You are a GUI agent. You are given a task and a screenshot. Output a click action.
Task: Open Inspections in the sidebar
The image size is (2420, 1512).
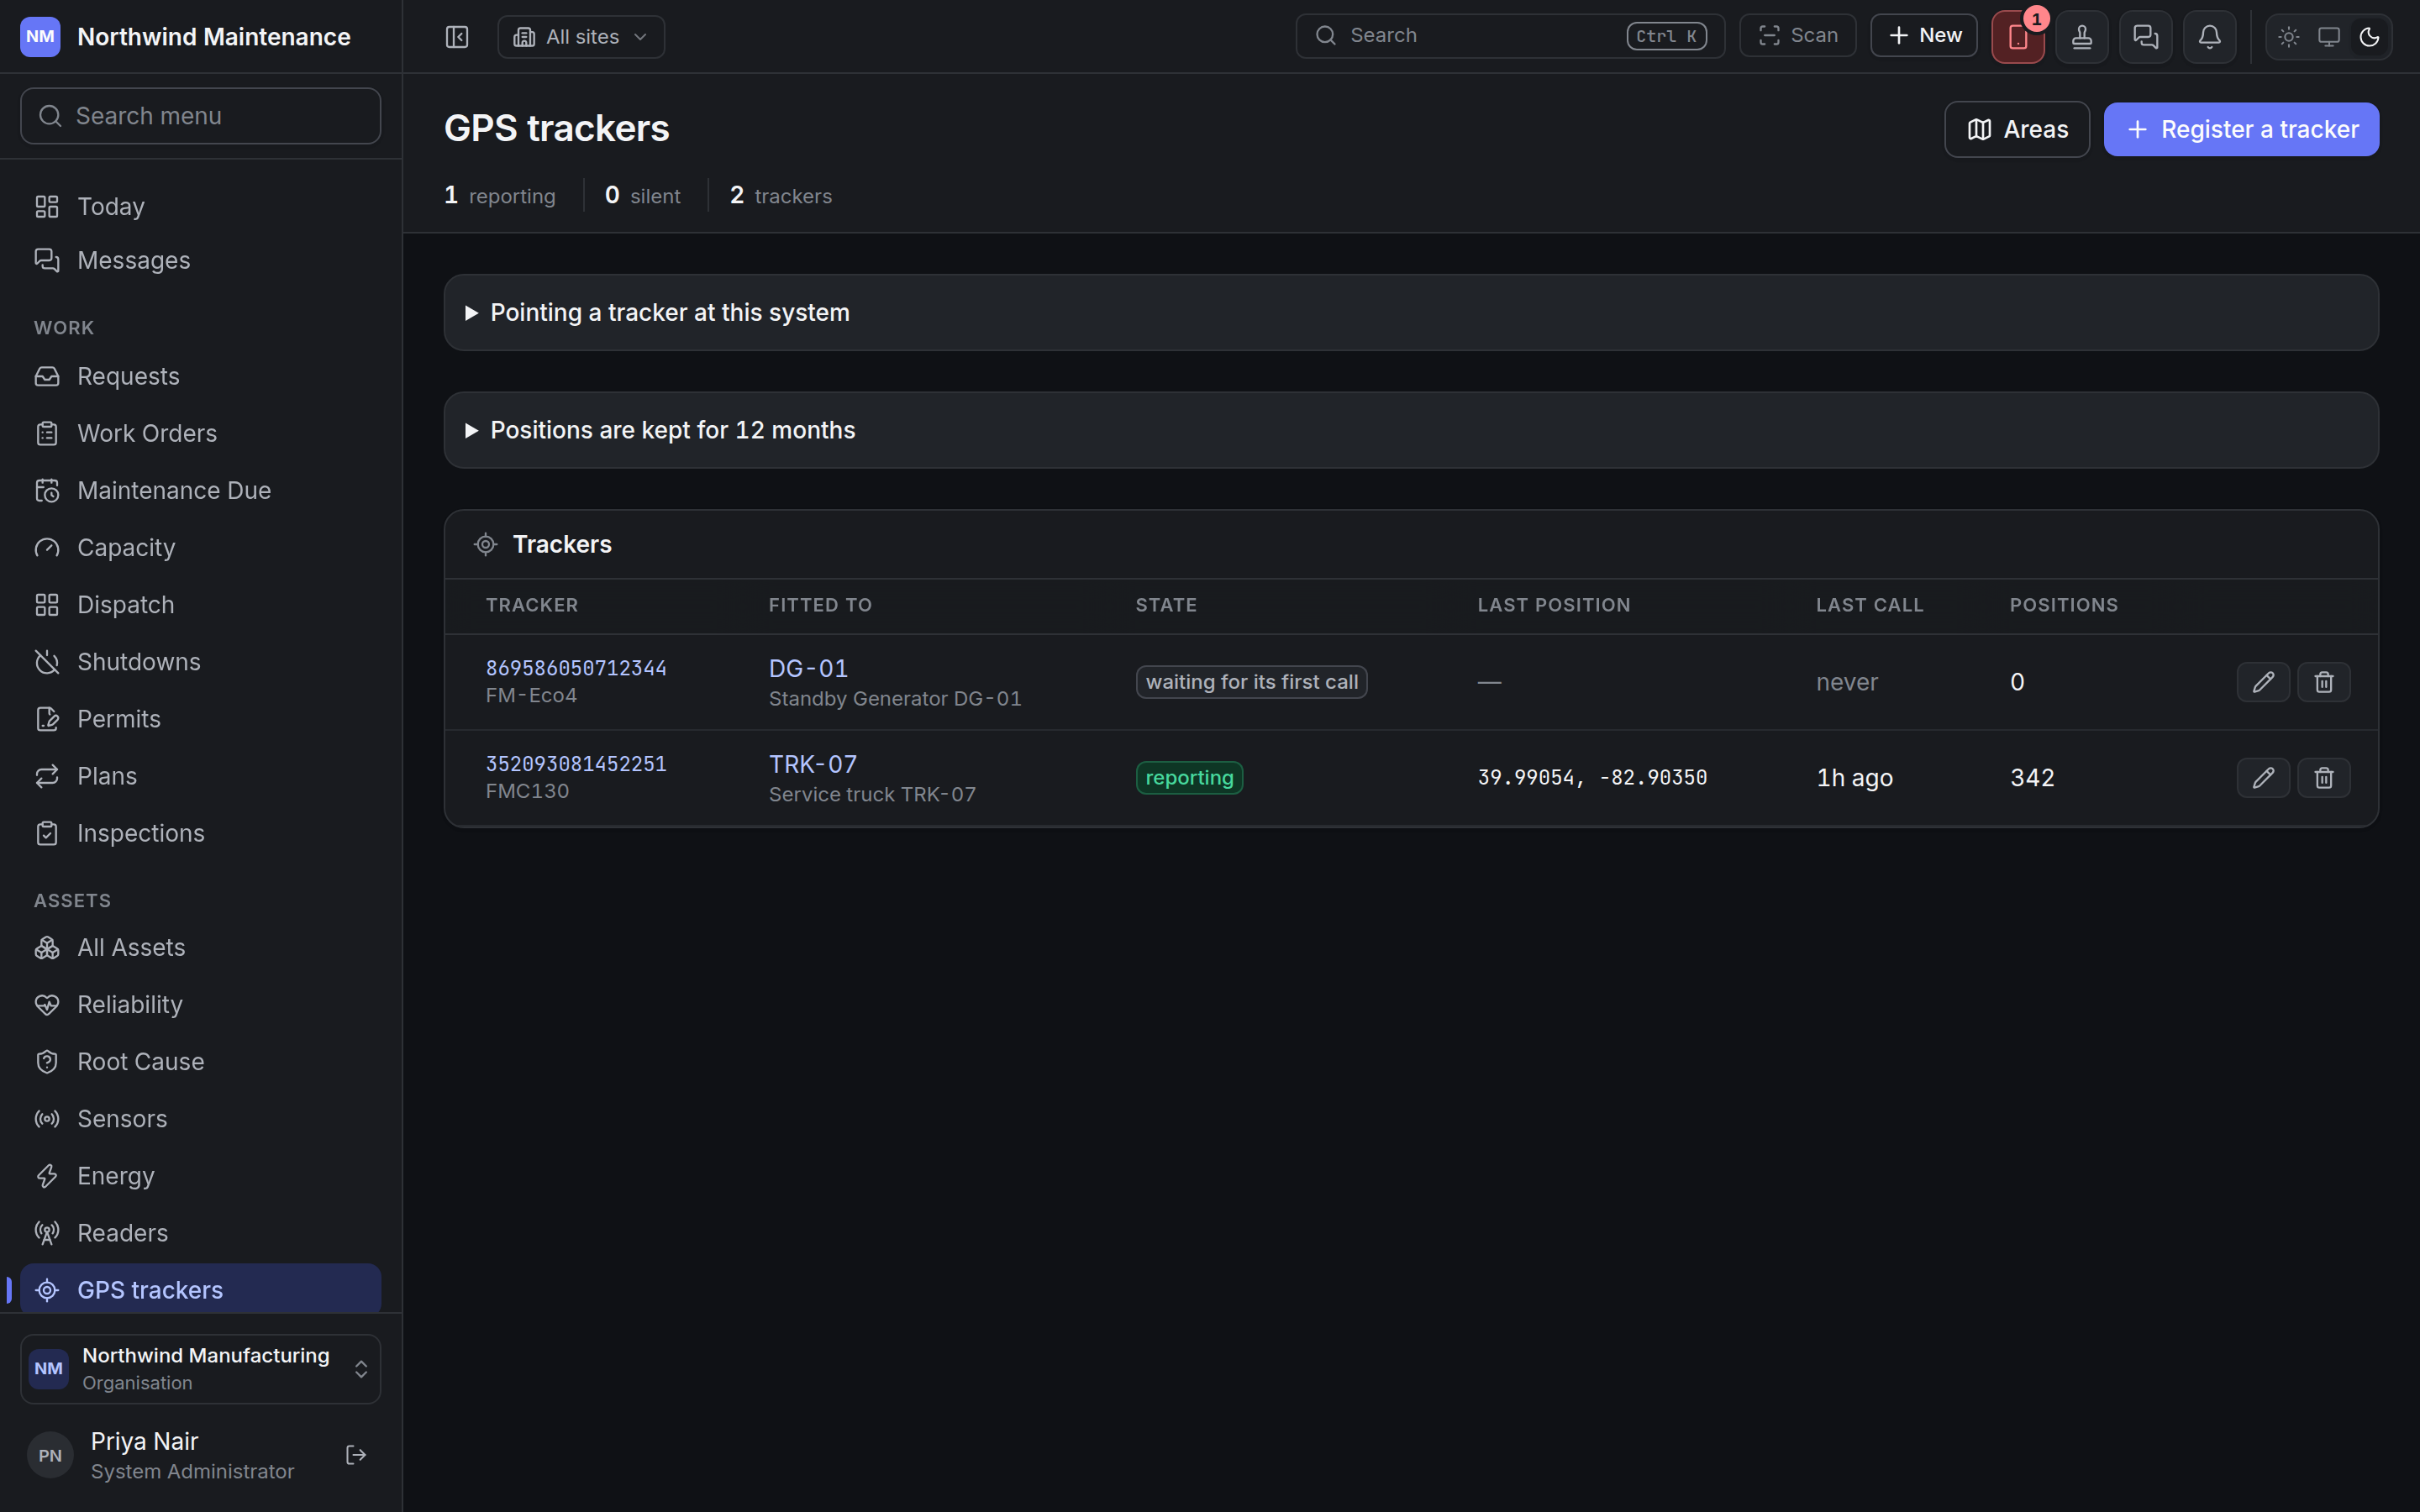201,833
